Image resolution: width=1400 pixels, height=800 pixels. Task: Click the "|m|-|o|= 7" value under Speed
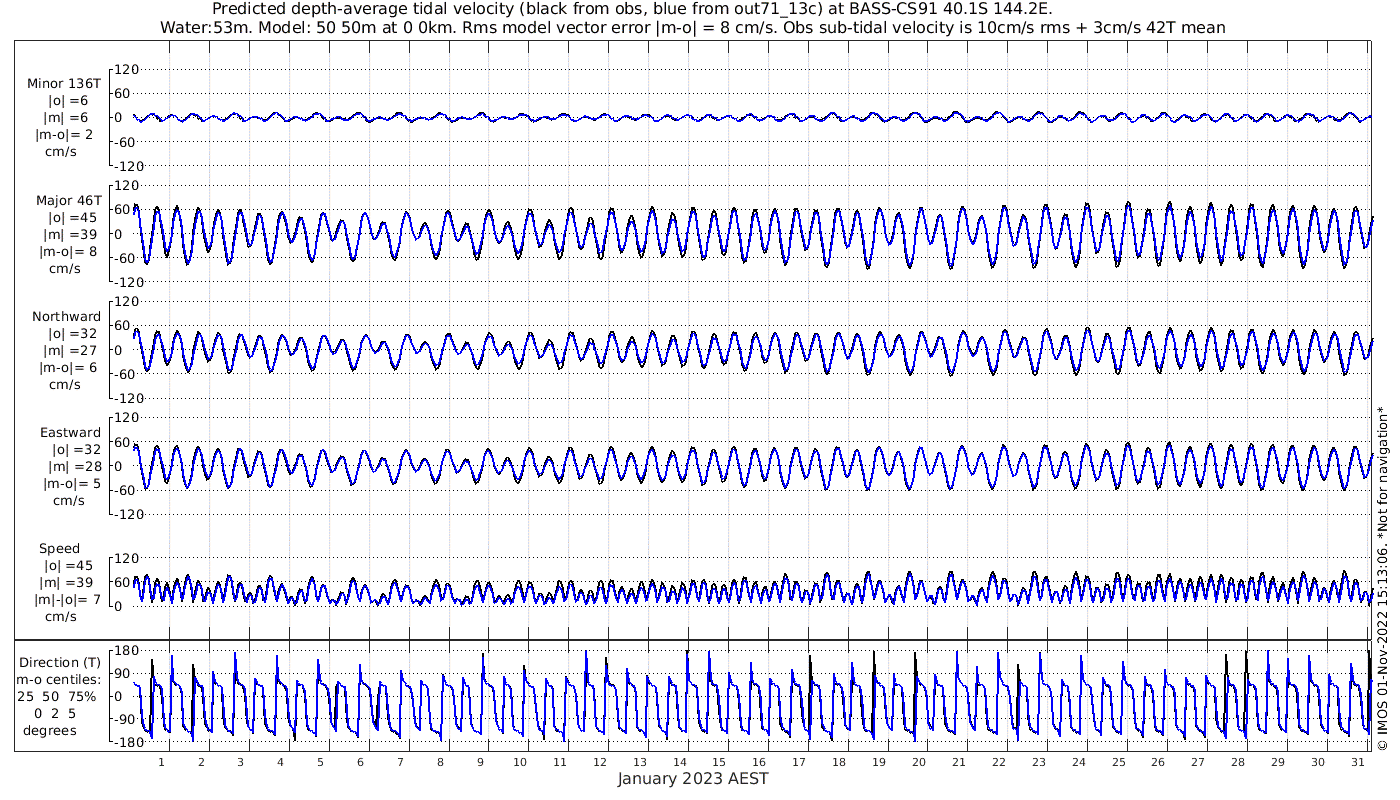click(x=68, y=600)
